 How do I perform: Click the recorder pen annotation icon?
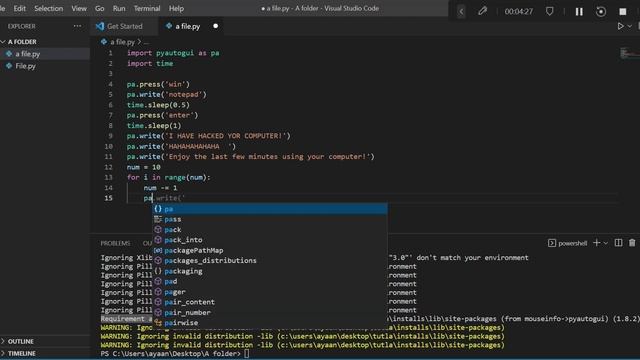tap(482, 11)
